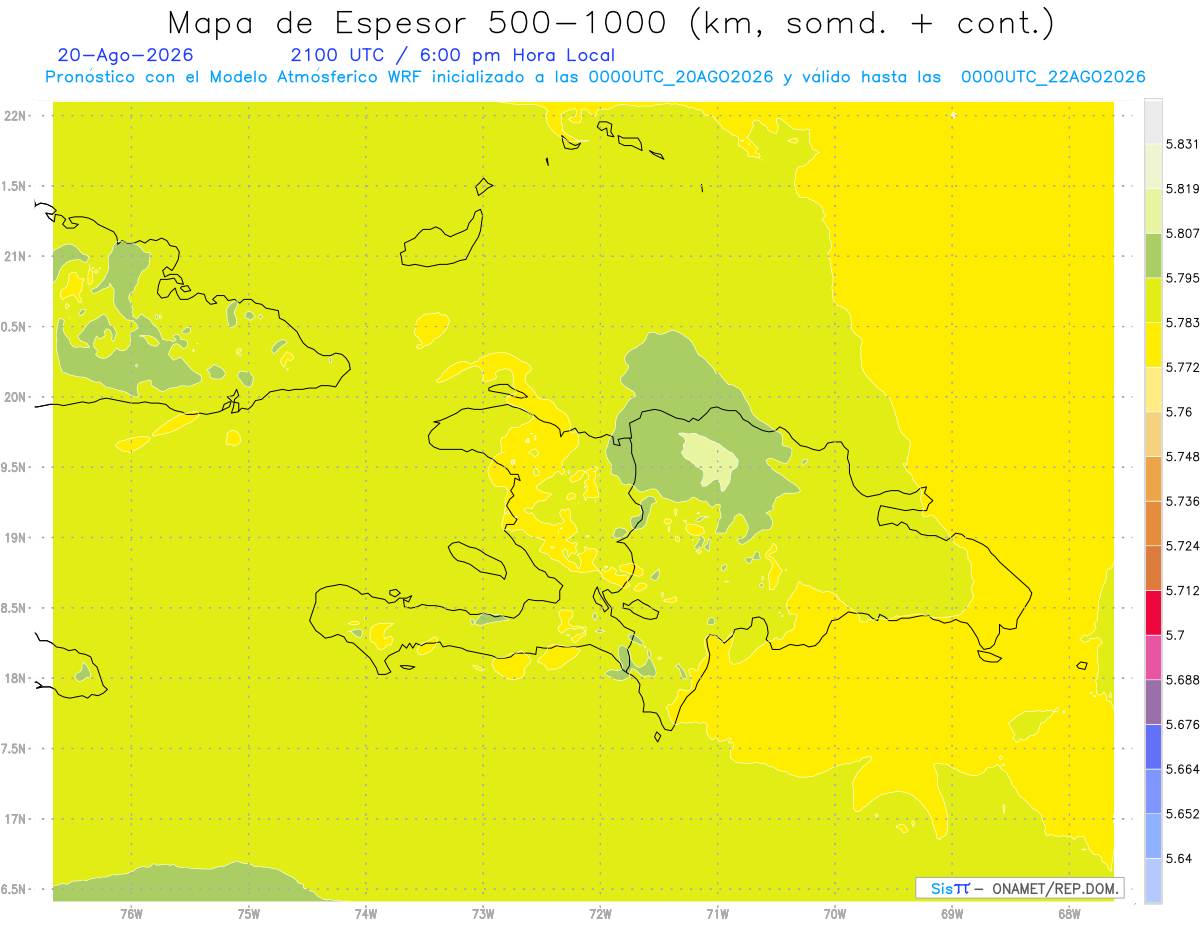The height and width of the screenshot is (927, 1200).
Task: Click the time text '2100 UTC / 6:00 pm Hora Local'
Action: [452, 55]
